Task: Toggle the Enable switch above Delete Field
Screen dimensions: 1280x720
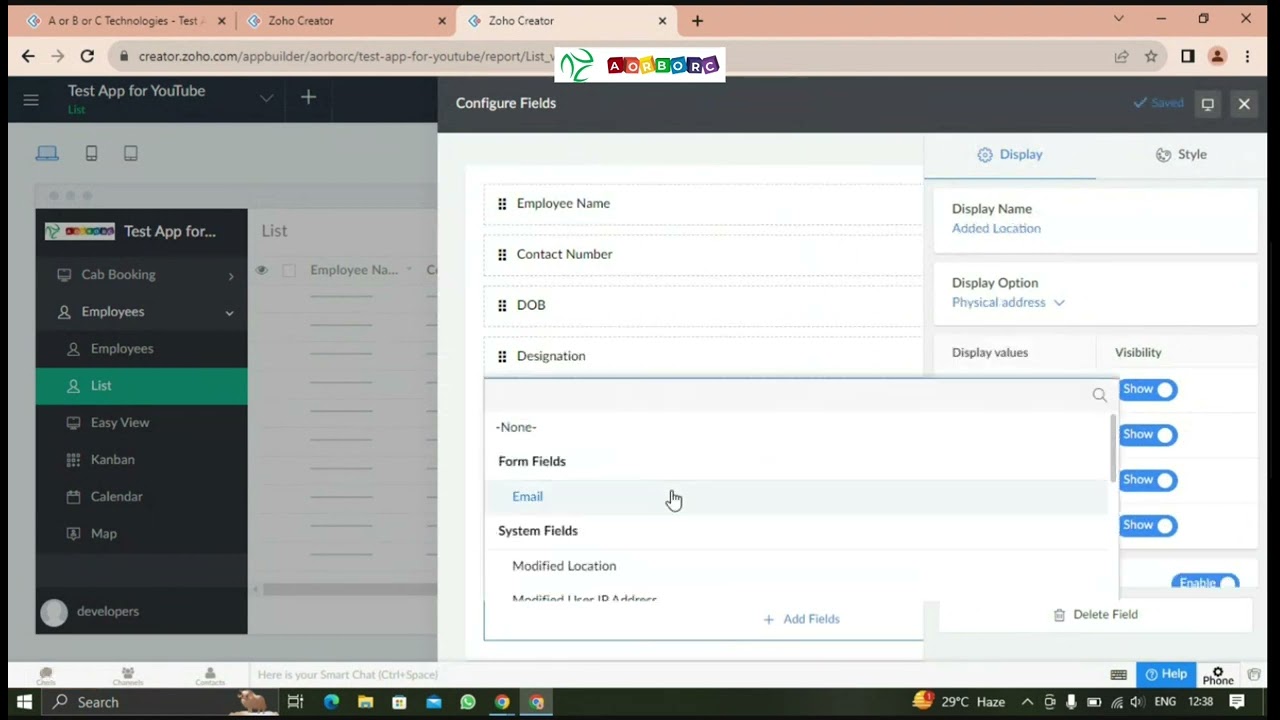Action: pos(1205,582)
